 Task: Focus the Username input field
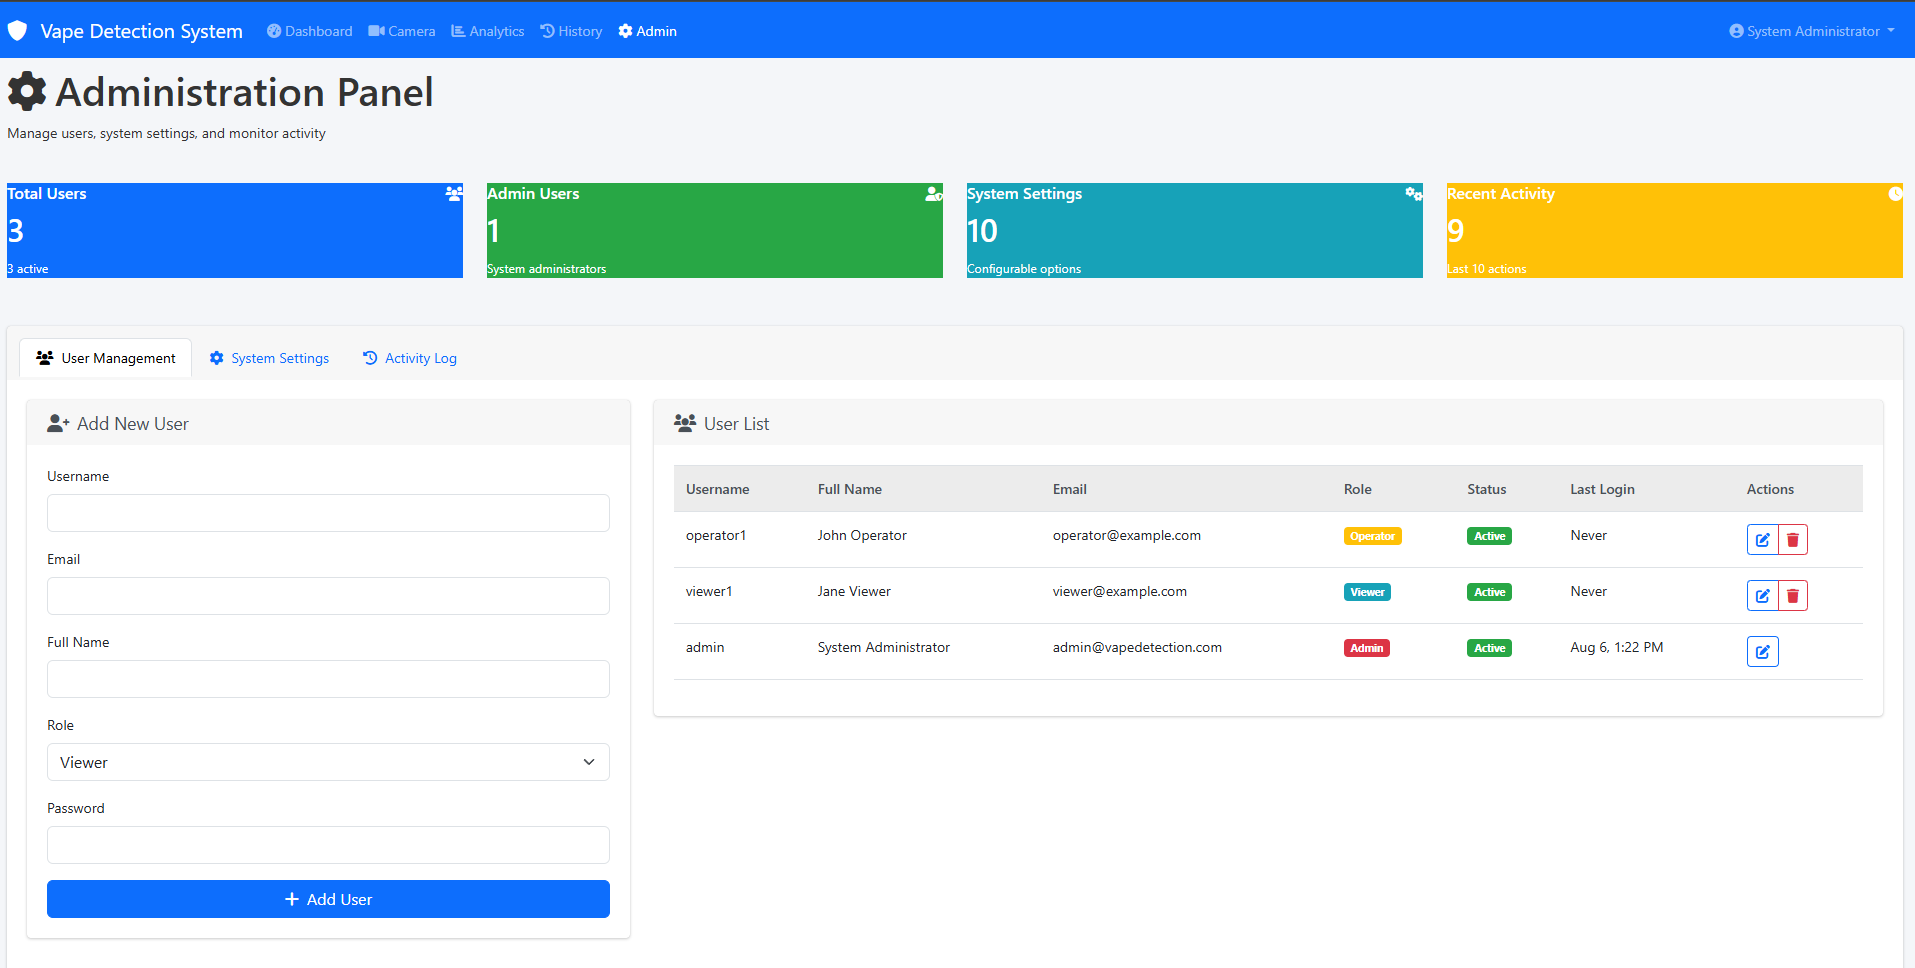tap(328, 513)
